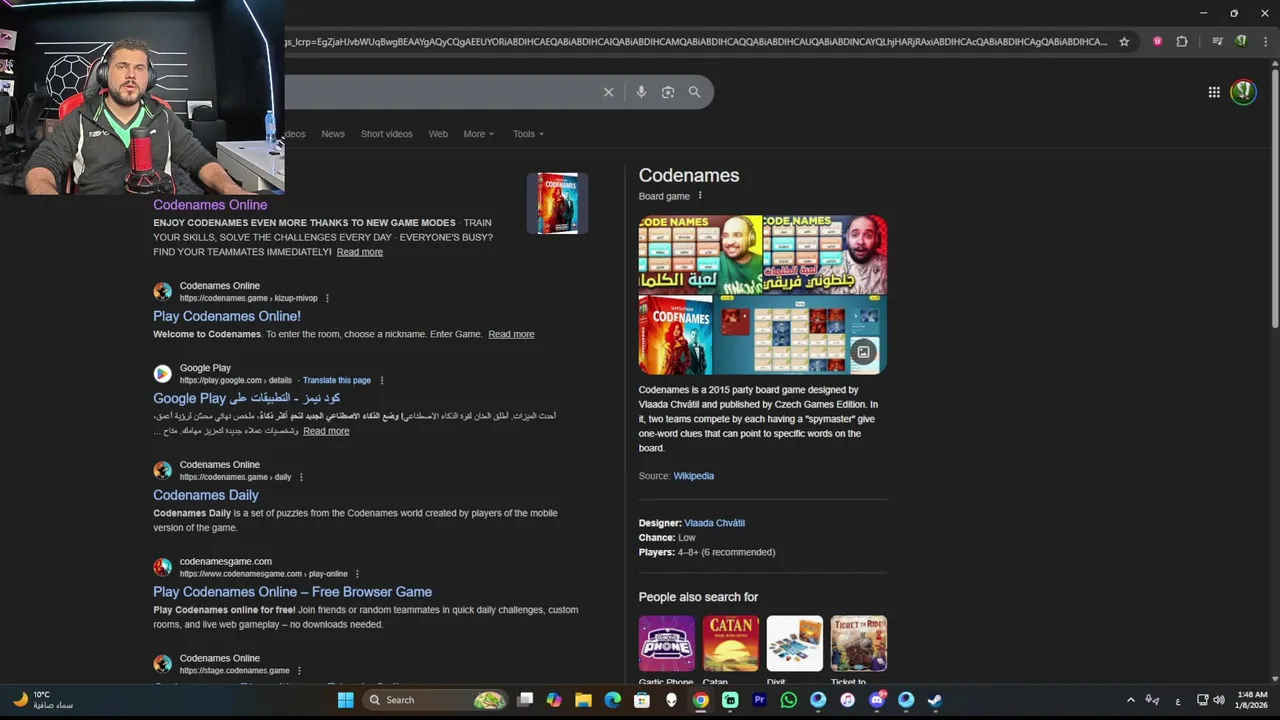Bookmark this page with the star icon
Viewport: 1280px width, 720px height.
tap(1124, 42)
